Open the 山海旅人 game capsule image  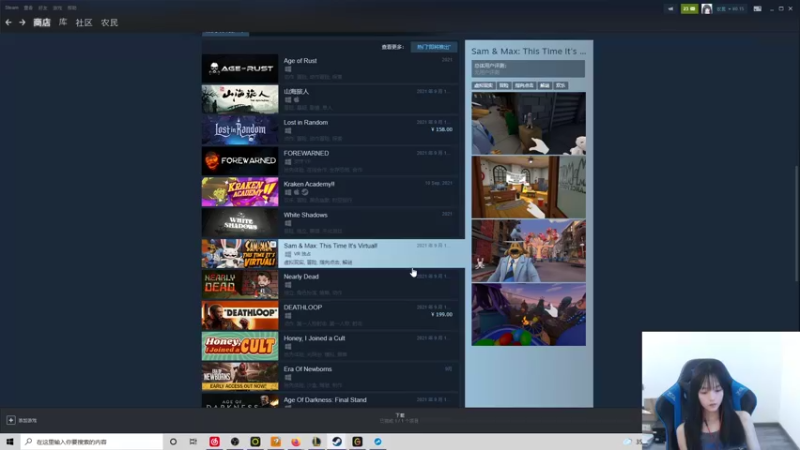click(240, 99)
